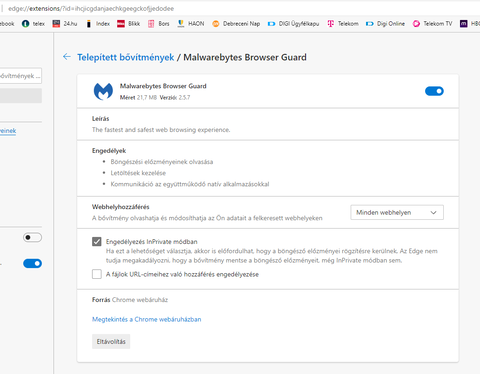Viewport: 480px width, 374px height.
Task: Turn on the gray sidebar toggle
Action: (32, 237)
